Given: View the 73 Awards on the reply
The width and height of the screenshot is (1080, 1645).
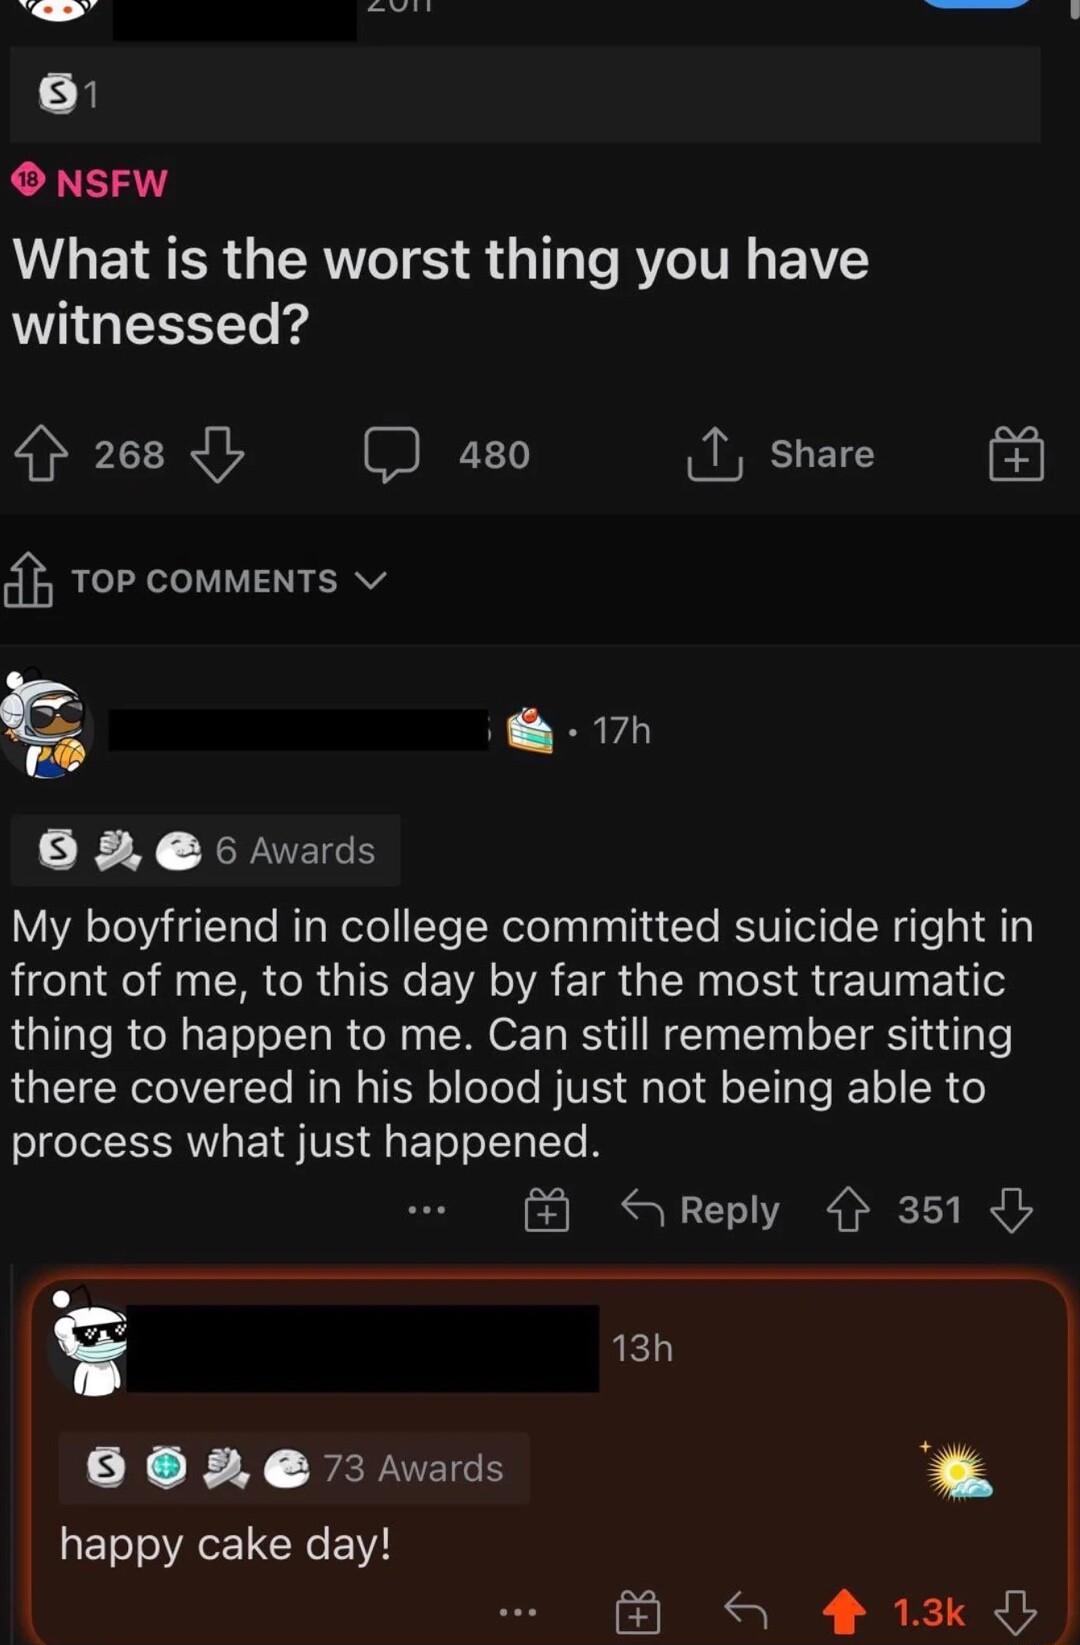Looking at the screenshot, I should [x=294, y=1468].
